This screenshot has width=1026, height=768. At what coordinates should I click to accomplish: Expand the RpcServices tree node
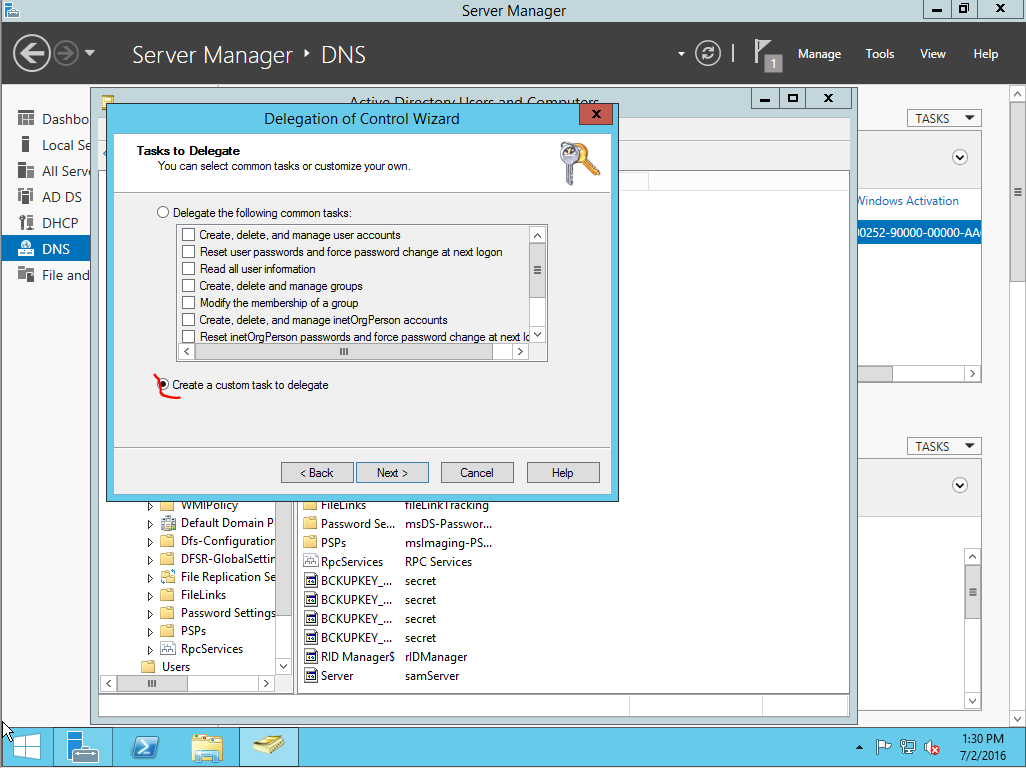click(x=150, y=650)
